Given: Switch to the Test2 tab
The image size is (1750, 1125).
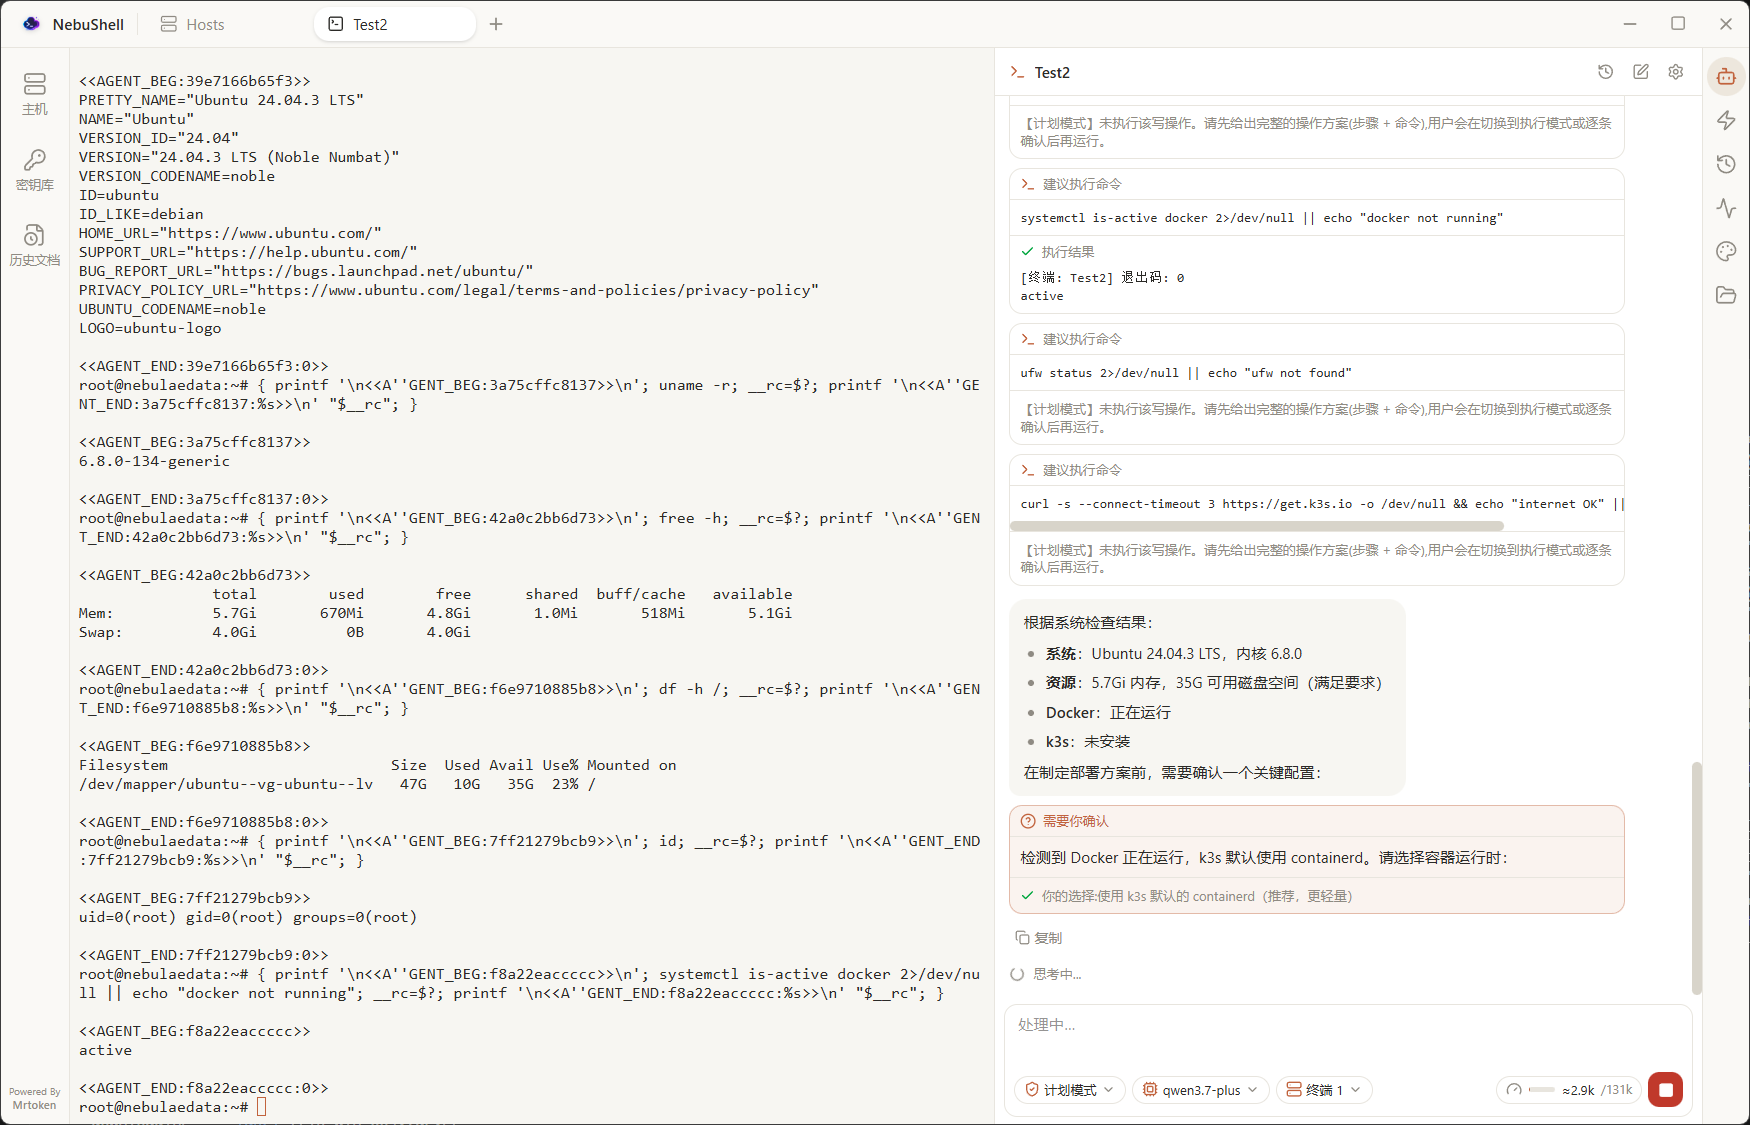Looking at the screenshot, I should [x=395, y=24].
